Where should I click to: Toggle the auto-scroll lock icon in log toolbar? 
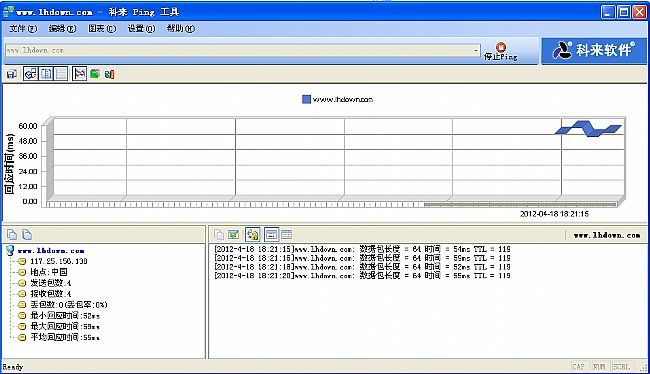(x=252, y=235)
